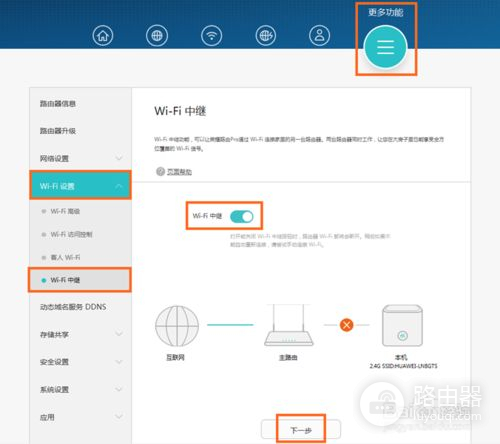Open Wi-Fi 高级 submenu item
This screenshot has width=500, height=444.
[x=65, y=211]
